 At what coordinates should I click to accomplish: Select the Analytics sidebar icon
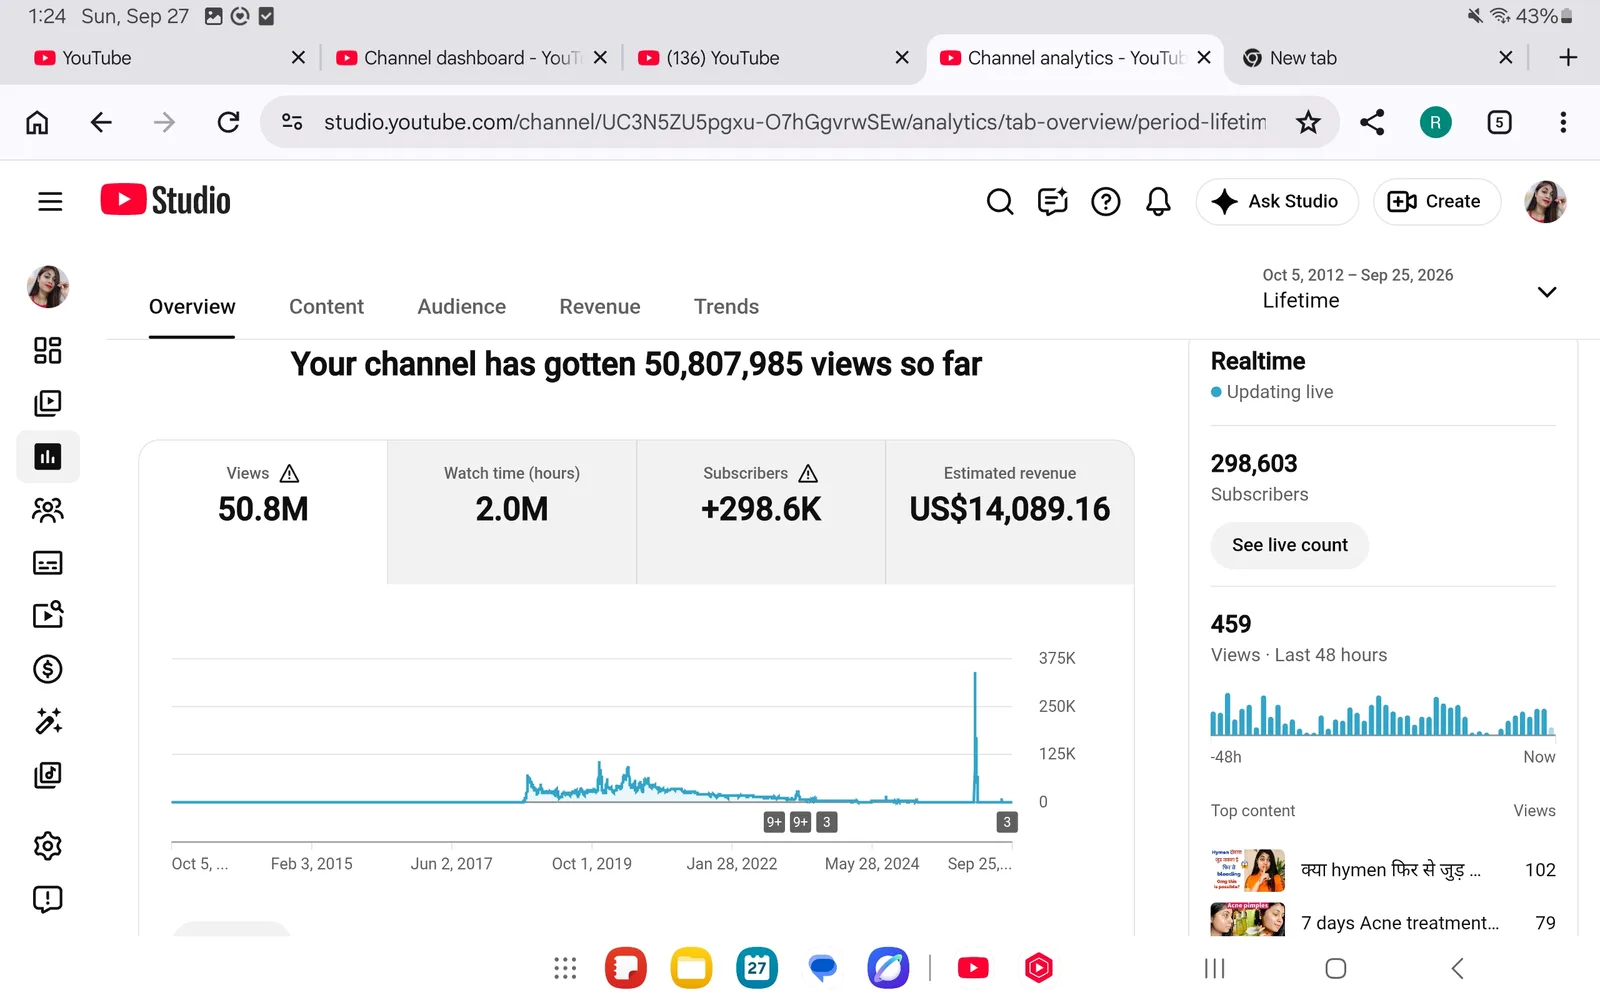pos(48,457)
